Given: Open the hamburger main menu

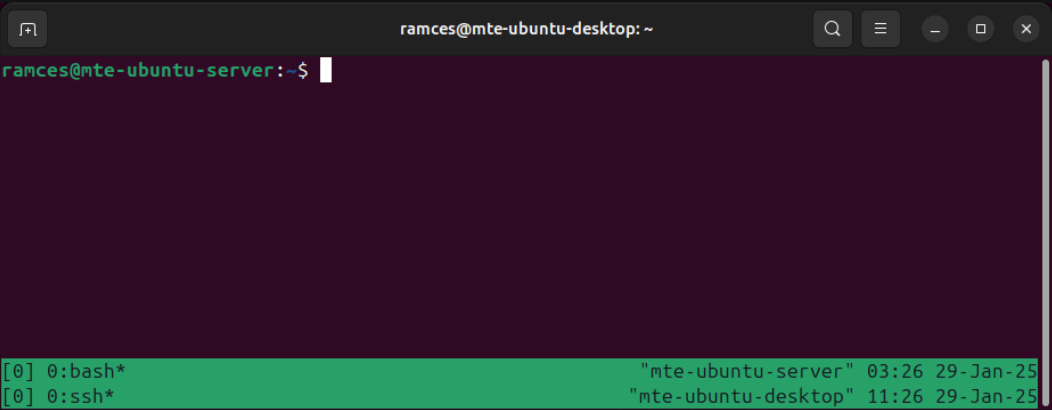Looking at the screenshot, I should pyautogui.click(x=880, y=29).
